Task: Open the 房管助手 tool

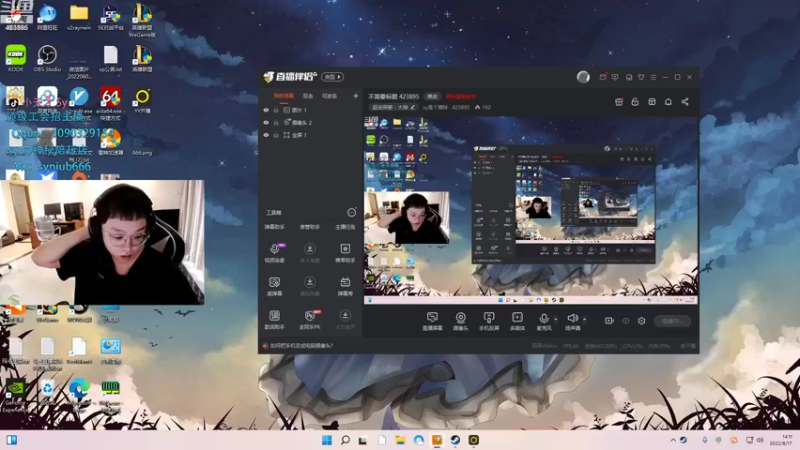Action: [x=310, y=227]
